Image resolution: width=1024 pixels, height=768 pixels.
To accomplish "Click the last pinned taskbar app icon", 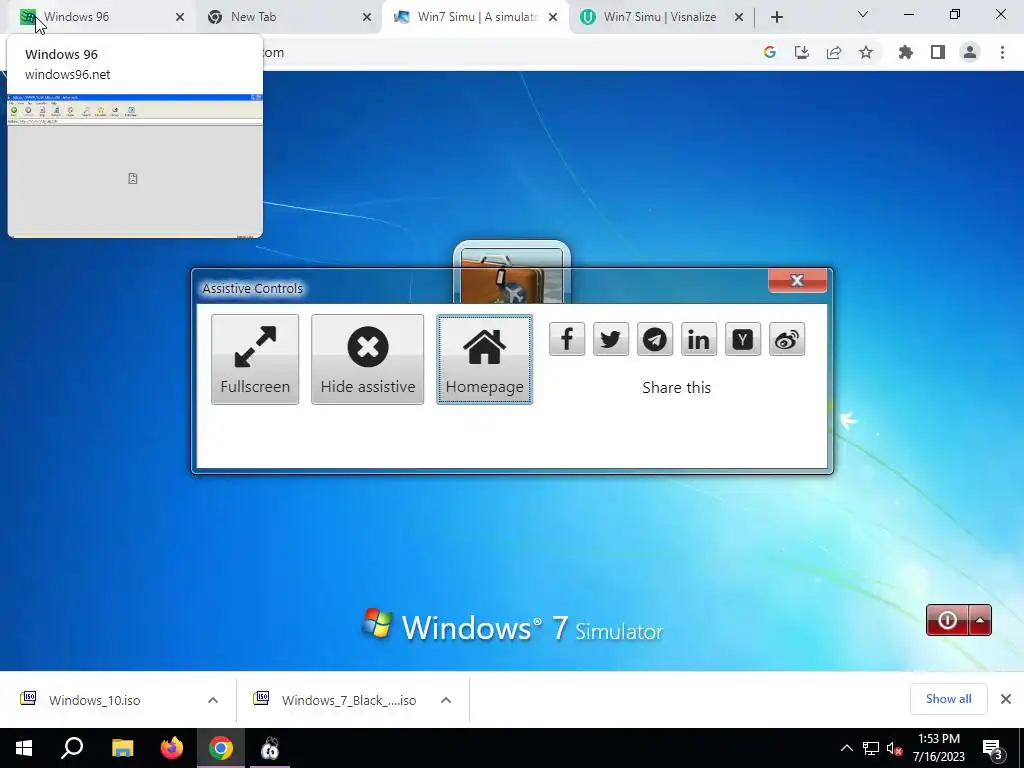I will [x=270, y=748].
